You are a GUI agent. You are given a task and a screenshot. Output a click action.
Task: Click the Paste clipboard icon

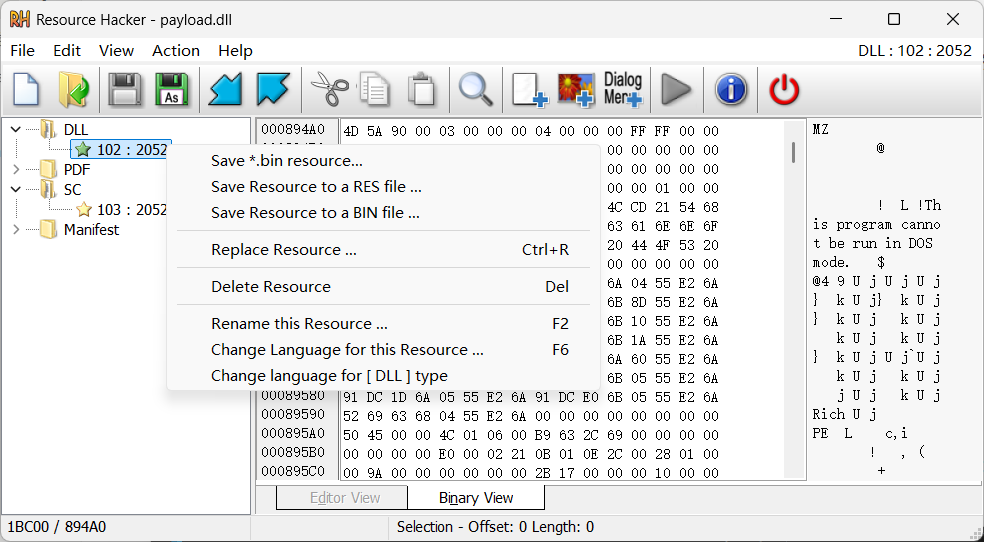click(x=422, y=89)
